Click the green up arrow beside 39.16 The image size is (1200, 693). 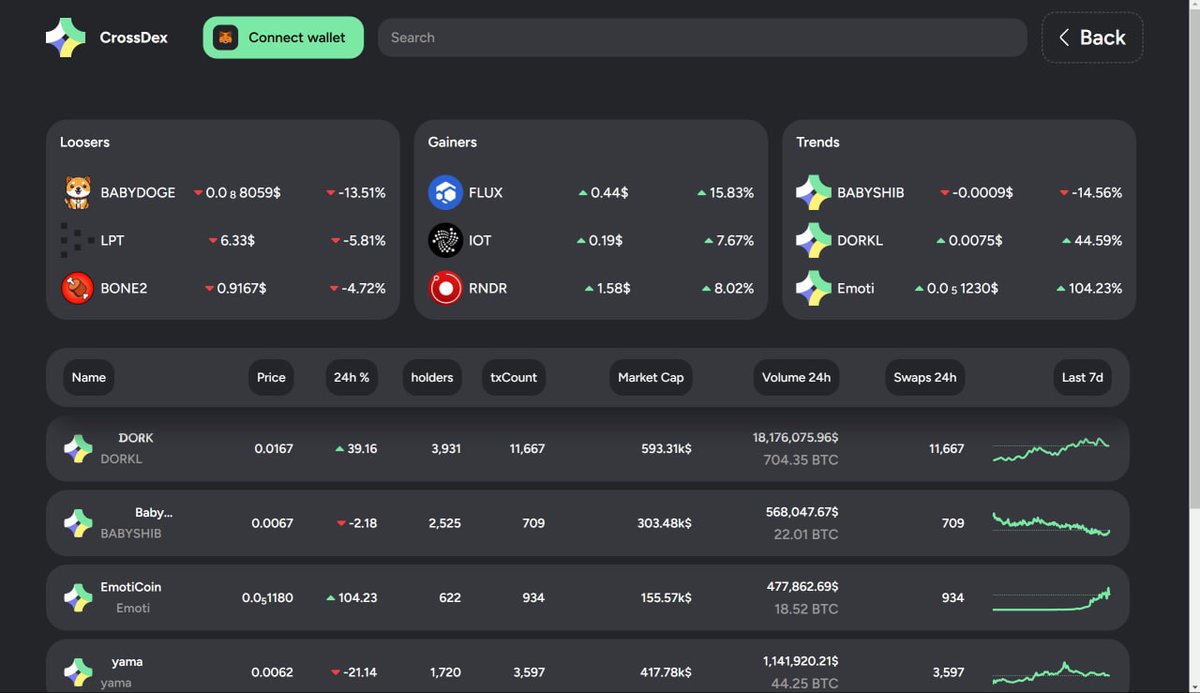(x=340, y=449)
